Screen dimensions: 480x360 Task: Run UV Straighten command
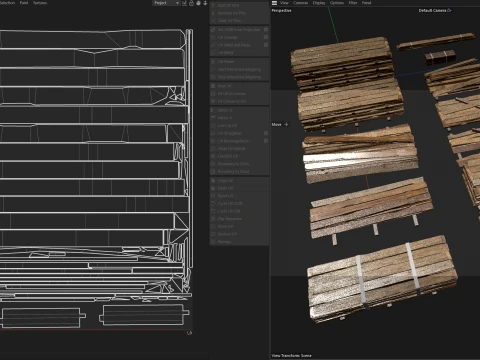[237, 133]
